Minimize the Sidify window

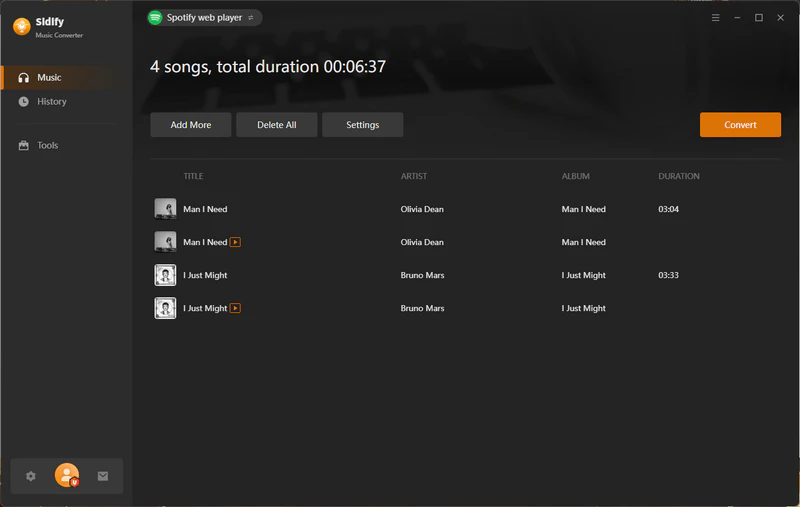[x=737, y=18]
